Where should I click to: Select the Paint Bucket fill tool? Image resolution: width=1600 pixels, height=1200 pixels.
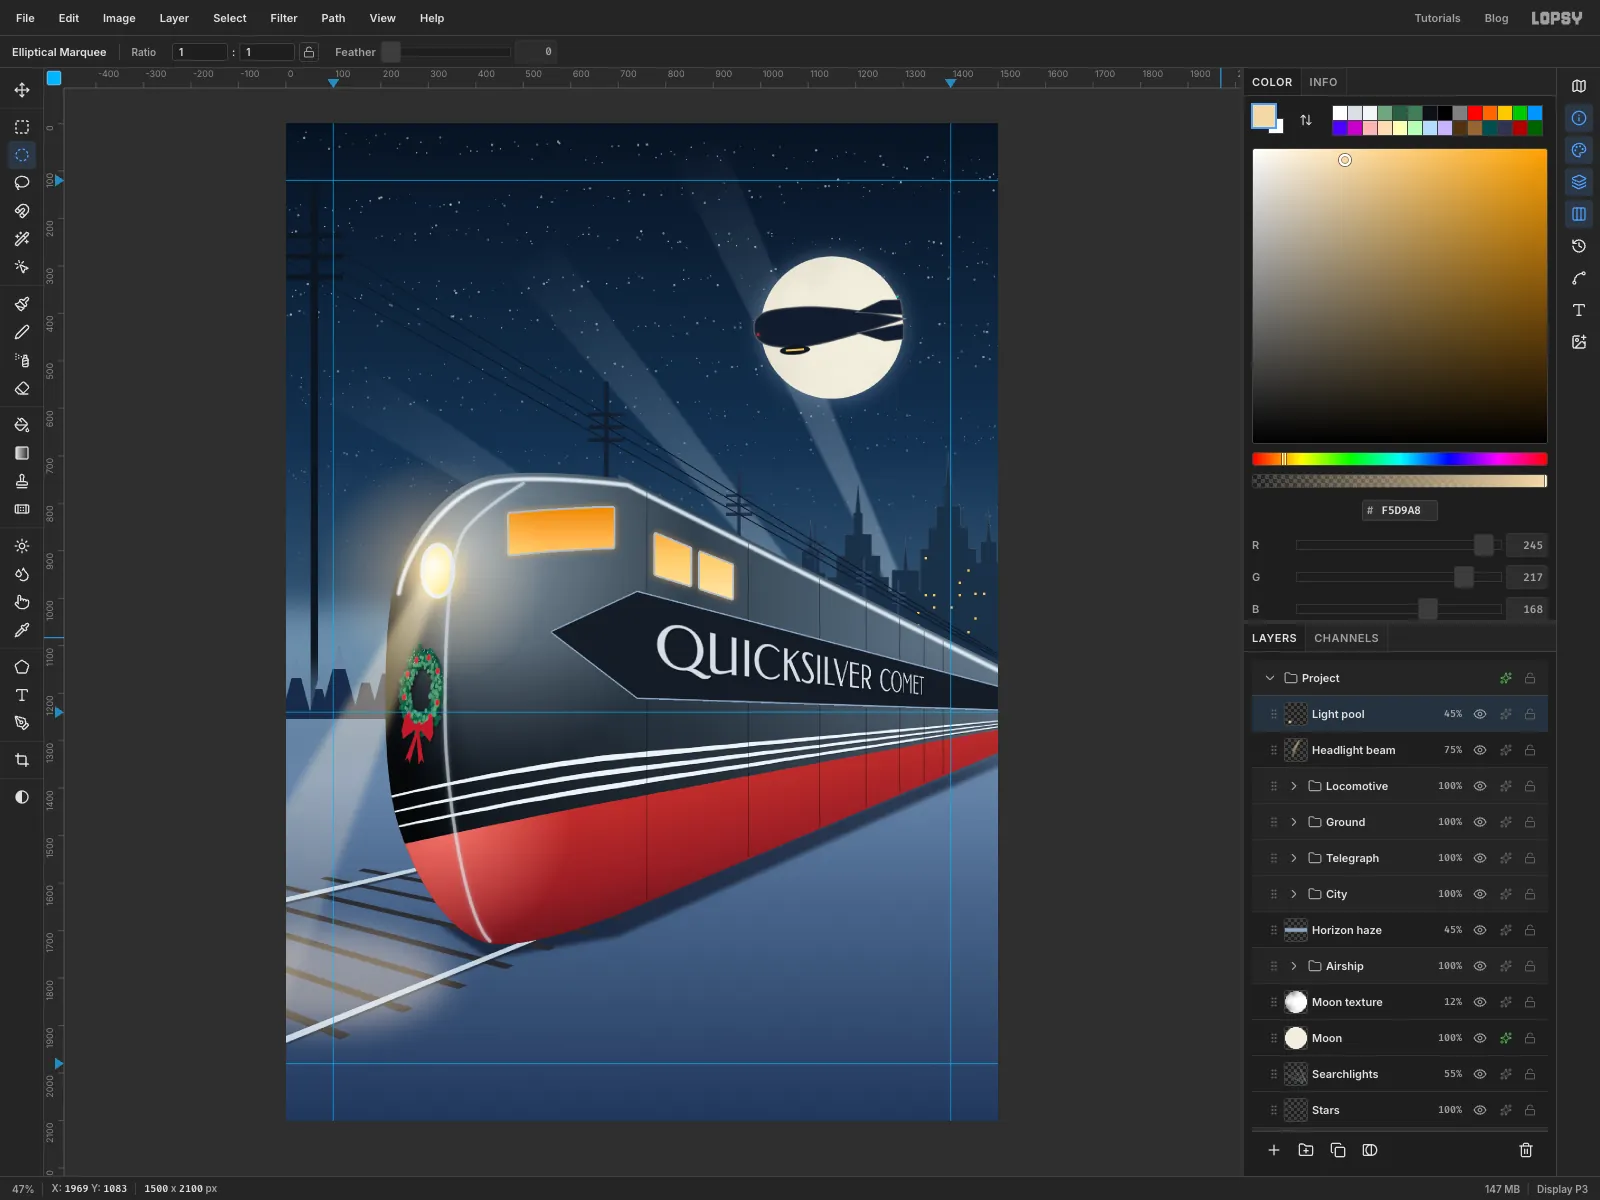tap(22, 425)
